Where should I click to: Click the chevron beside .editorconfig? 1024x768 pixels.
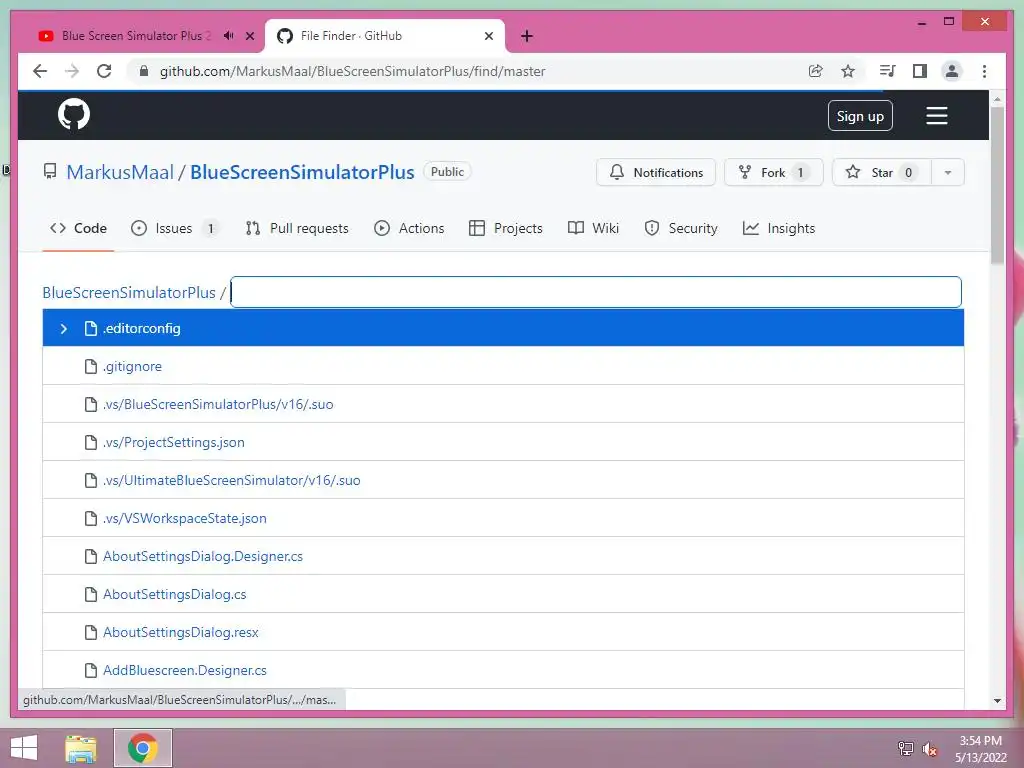pyautogui.click(x=63, y=328)
